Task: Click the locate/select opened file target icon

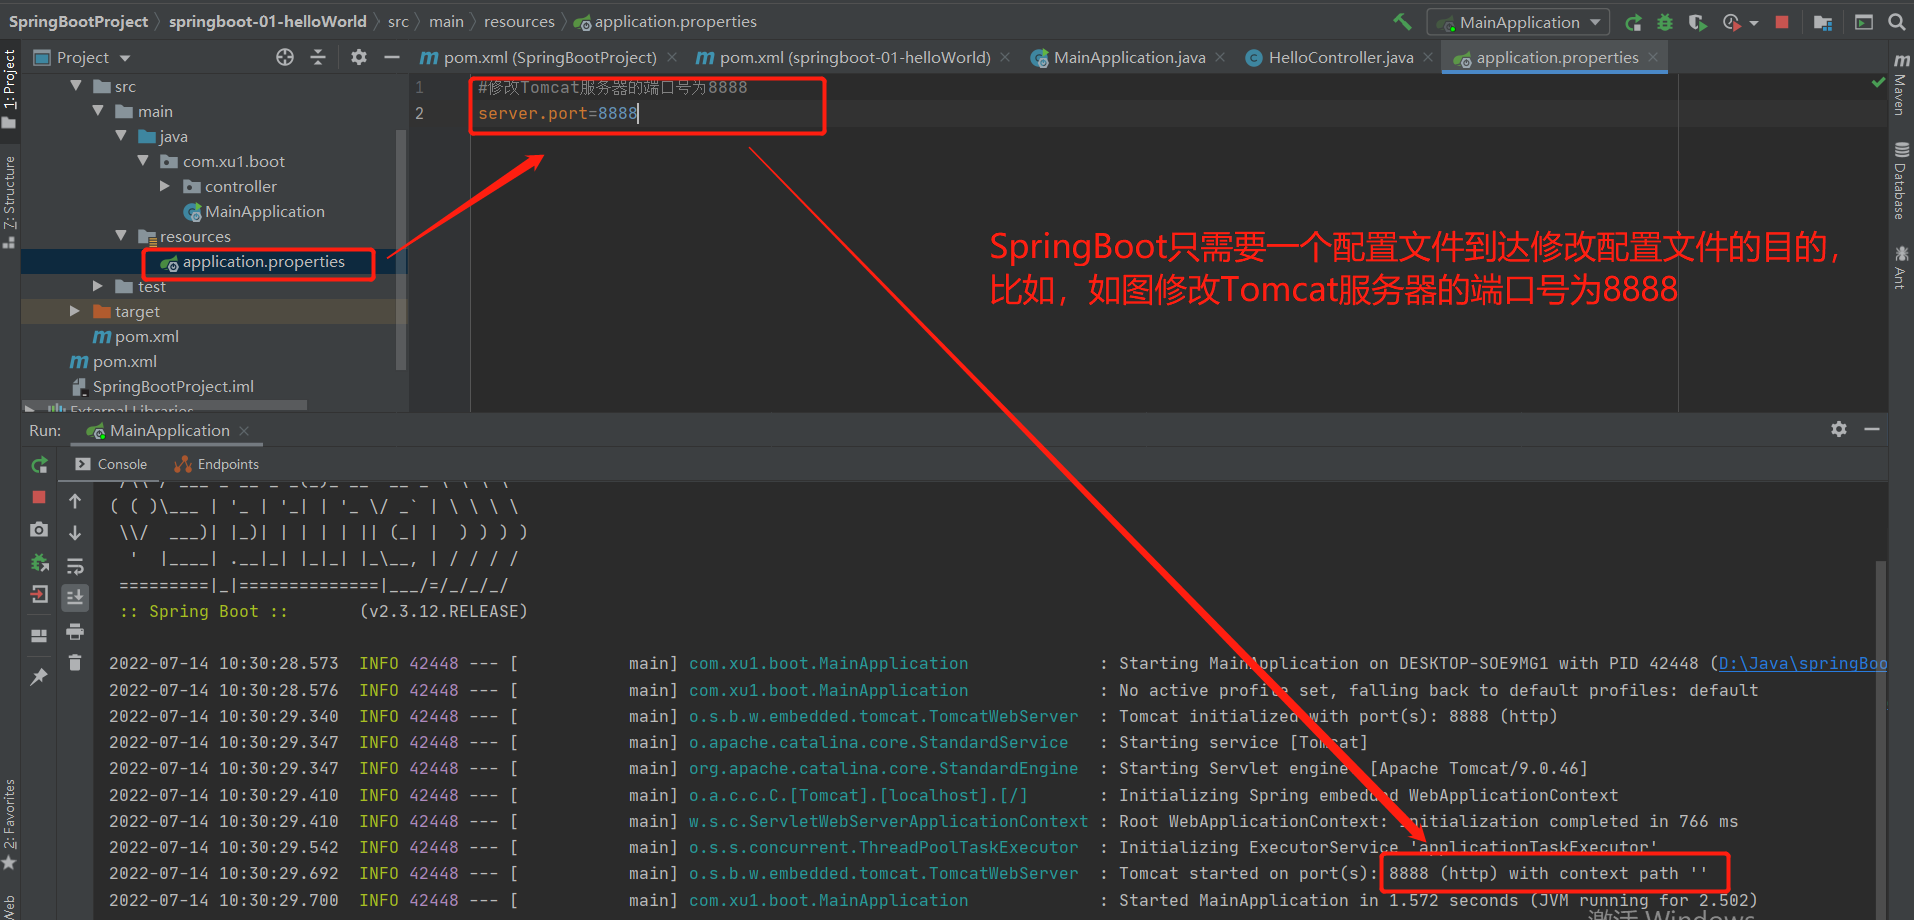Action: tap(285, 57)
